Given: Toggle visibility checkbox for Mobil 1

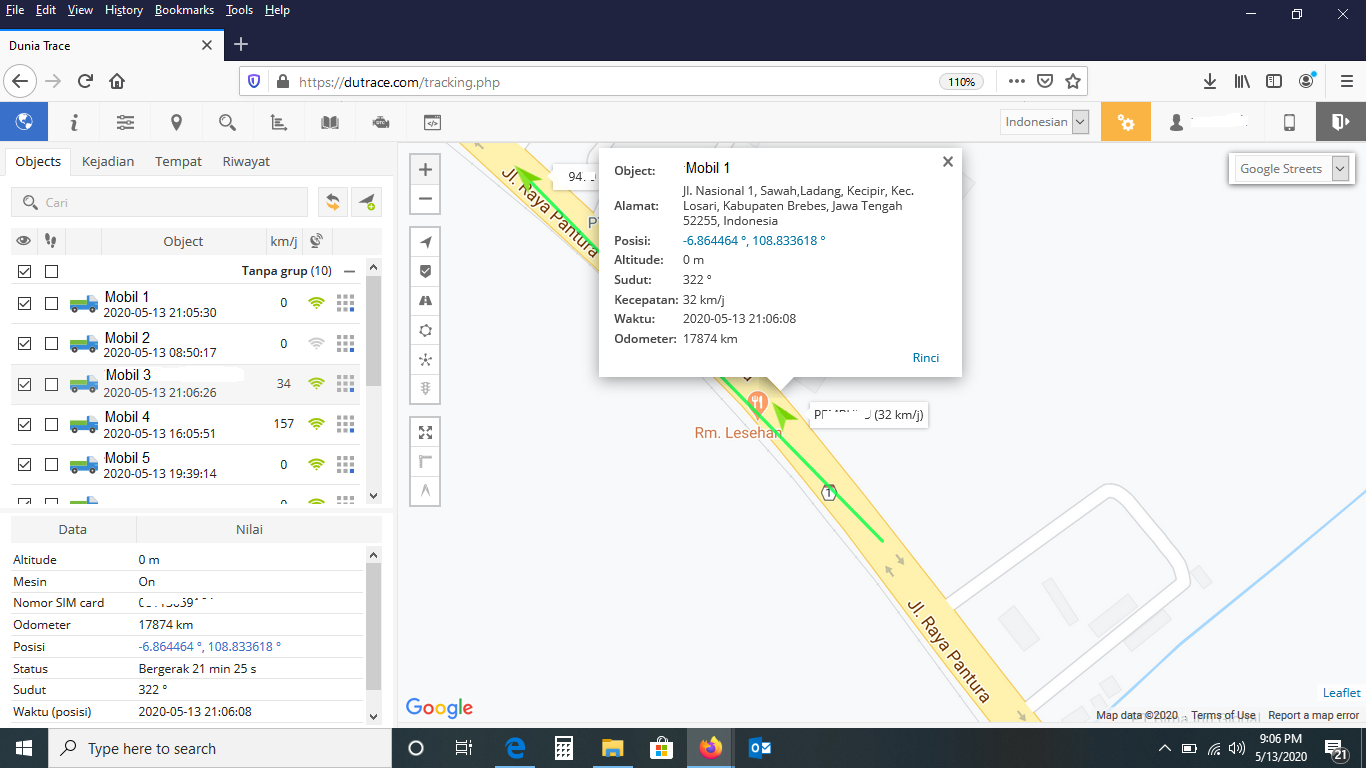Looking at the screenshot, I should (25, 303).
